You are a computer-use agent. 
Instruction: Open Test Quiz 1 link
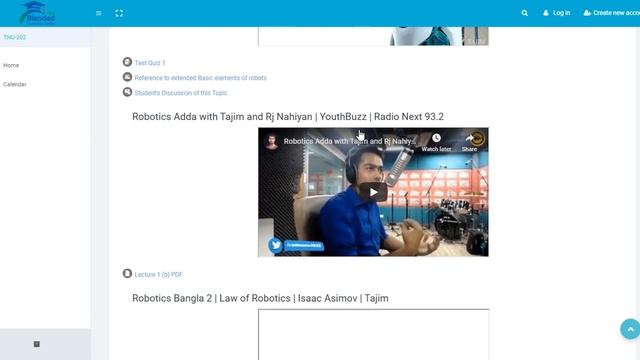150,63
